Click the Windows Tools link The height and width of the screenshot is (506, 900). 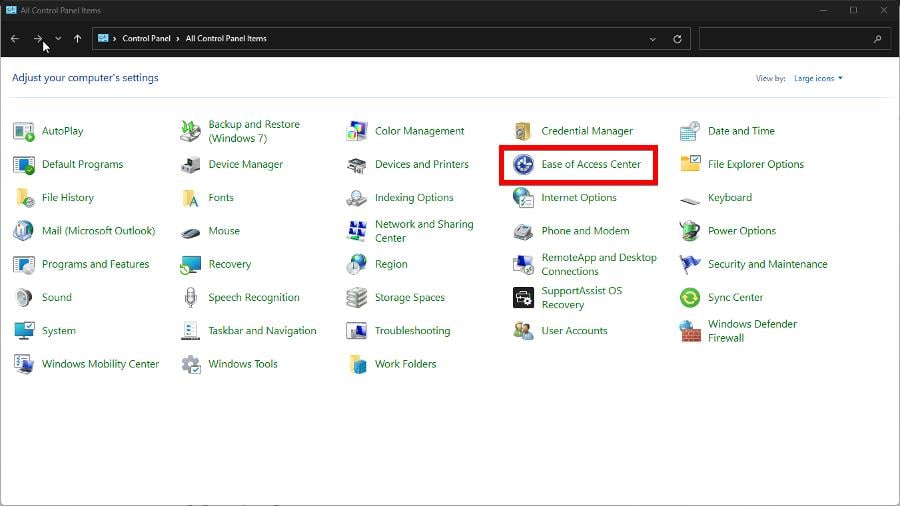(x=243, y=364)
